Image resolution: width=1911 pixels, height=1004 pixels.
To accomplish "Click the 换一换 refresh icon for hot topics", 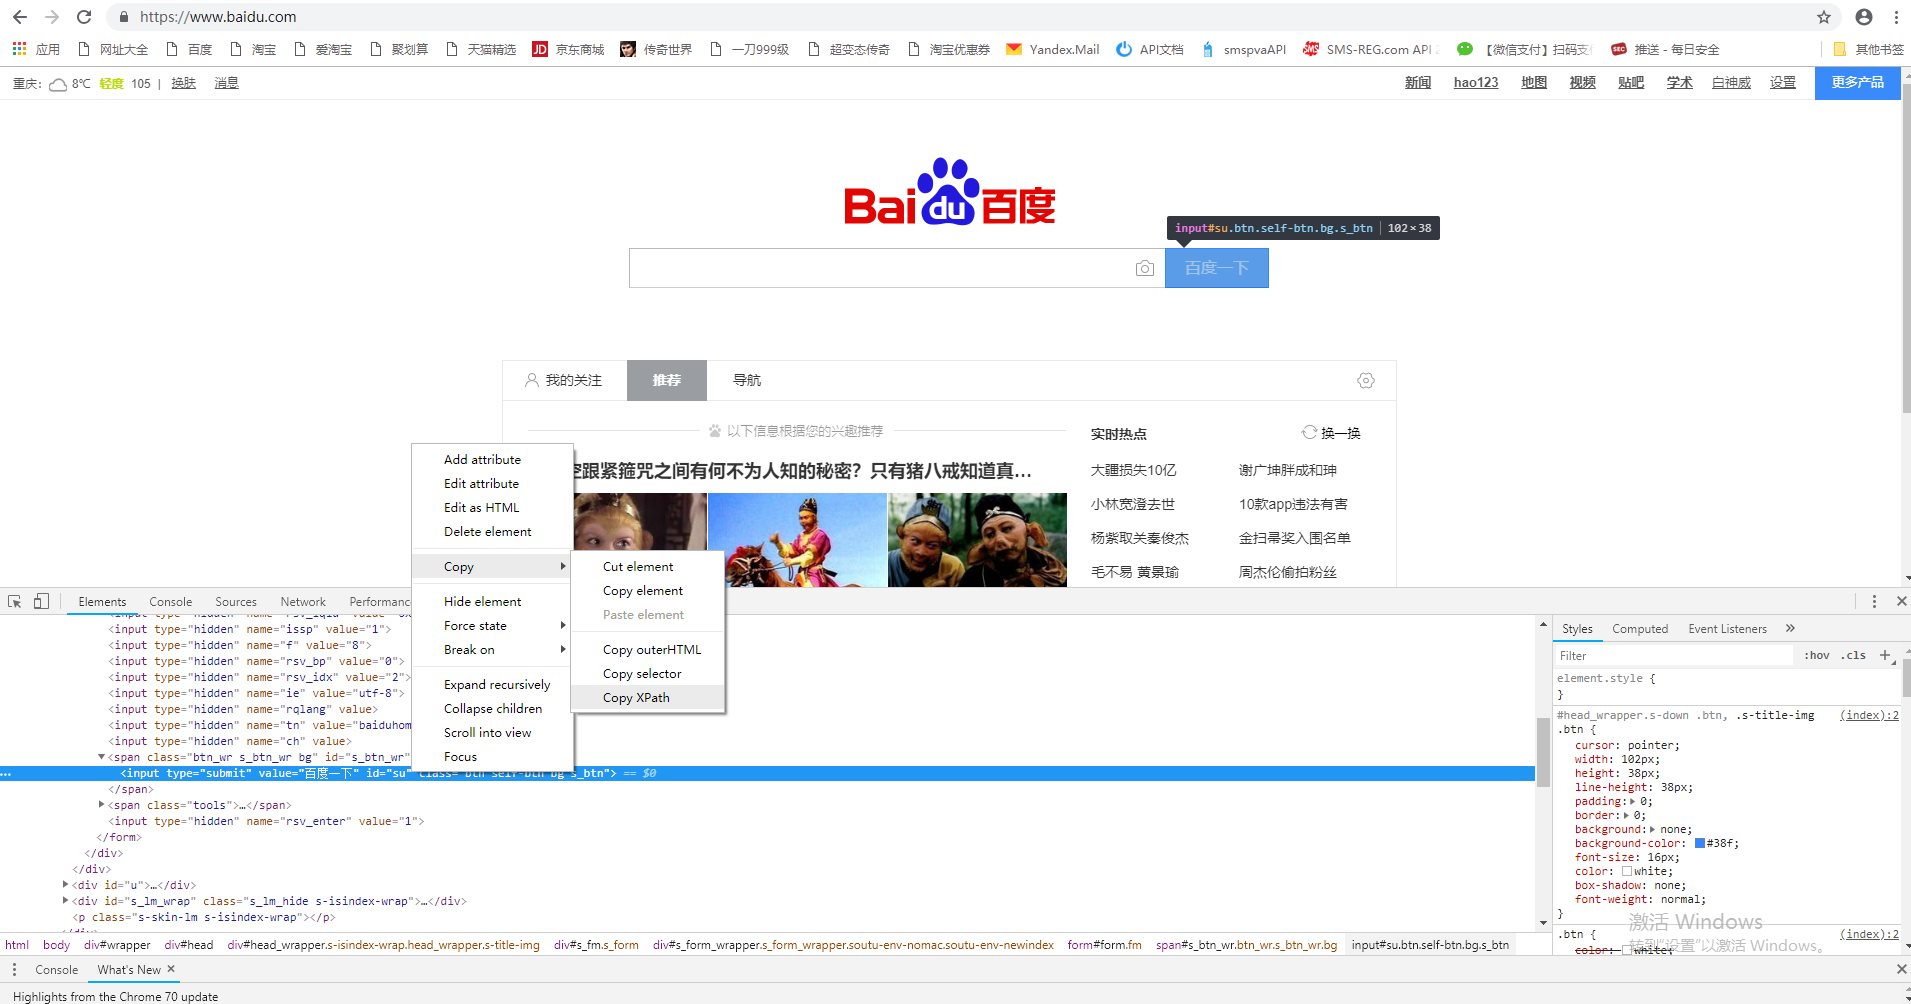I will (x=1309, y=432).
